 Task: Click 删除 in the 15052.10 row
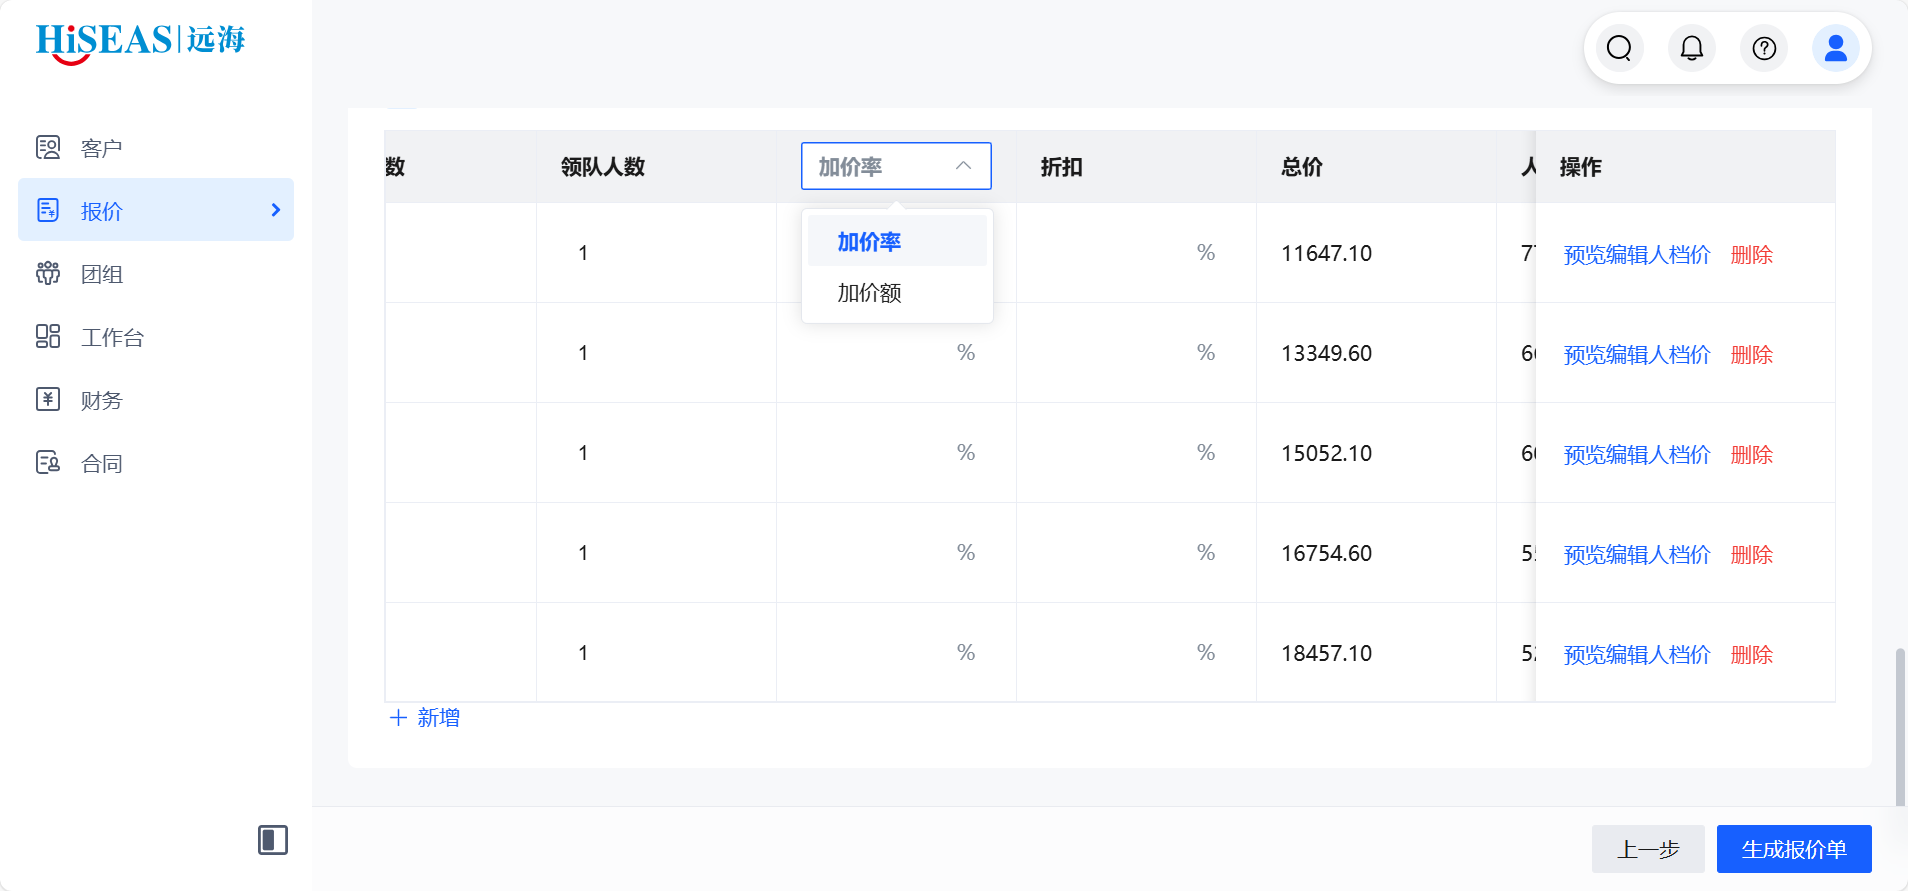point(1752,454)
